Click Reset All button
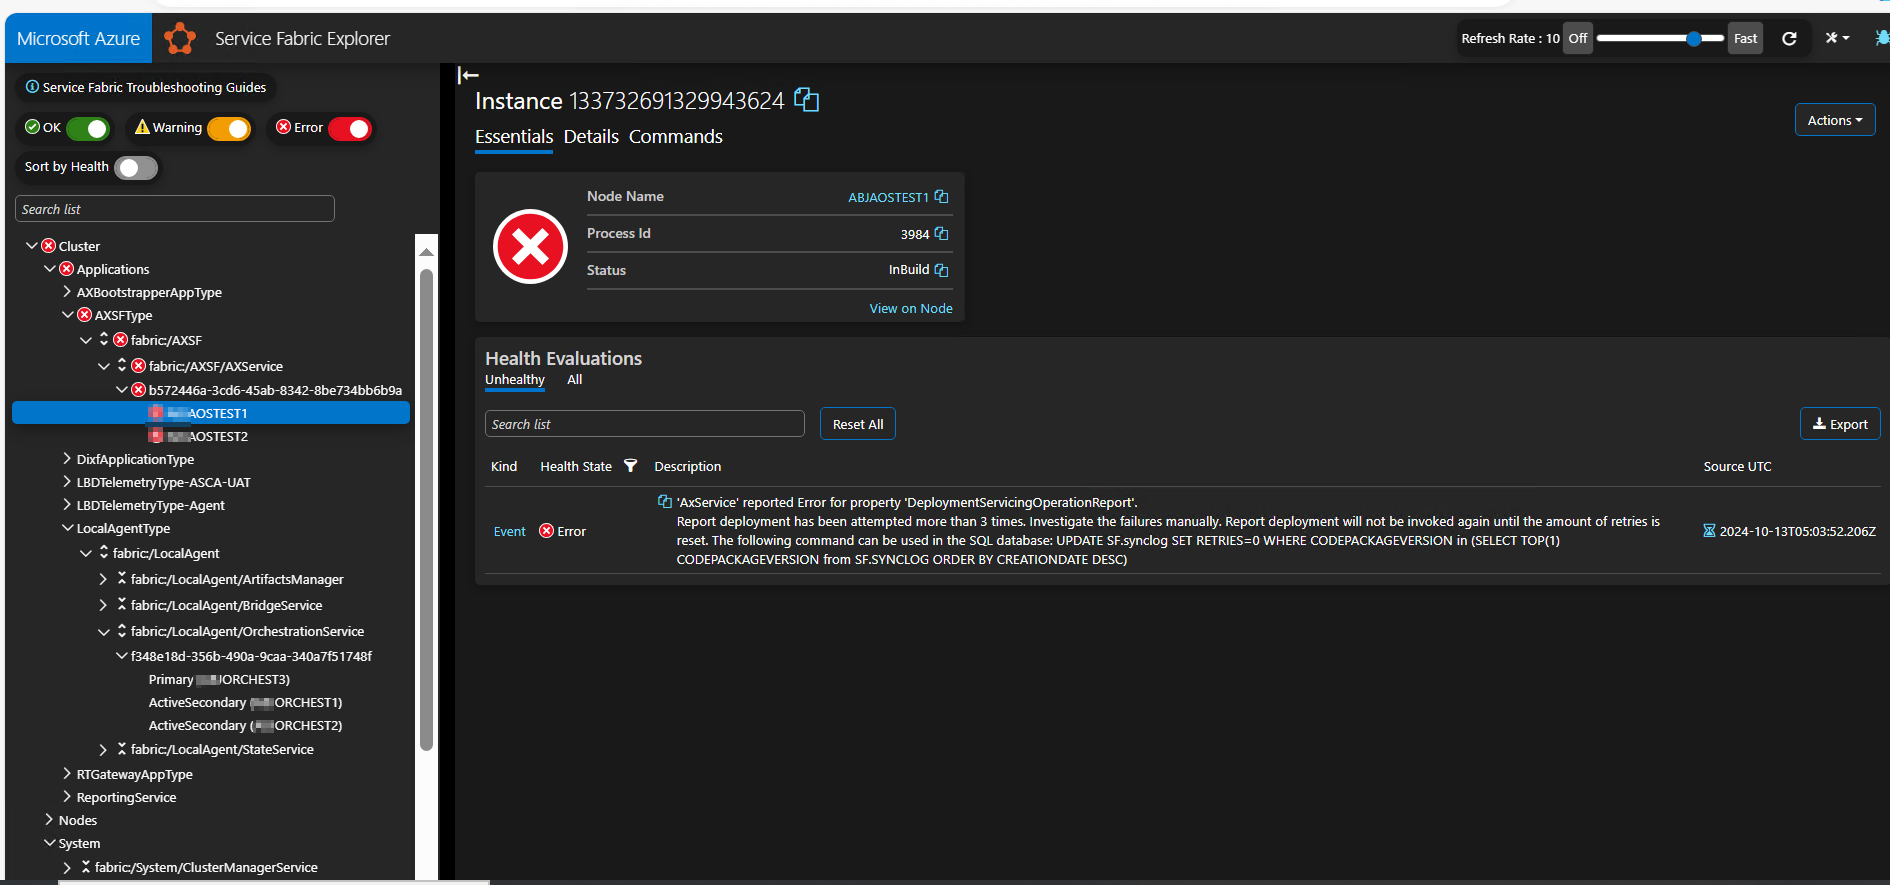 point(858,424)
